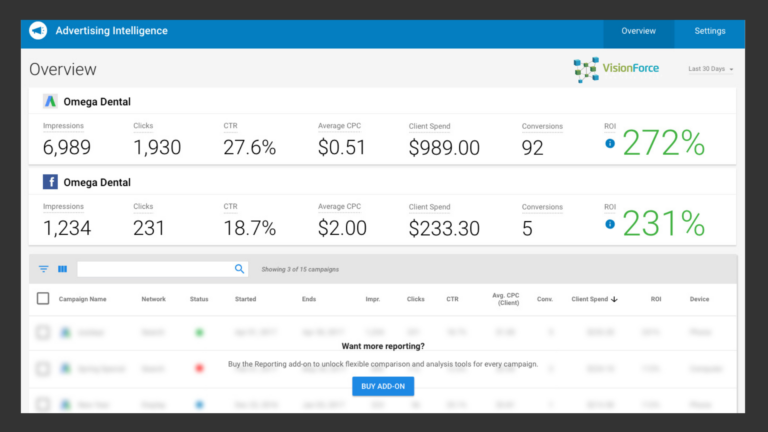Click the Google AdWords icon beside Omega Dental
This screenshot has width=768, height=432.
[50, 101]
